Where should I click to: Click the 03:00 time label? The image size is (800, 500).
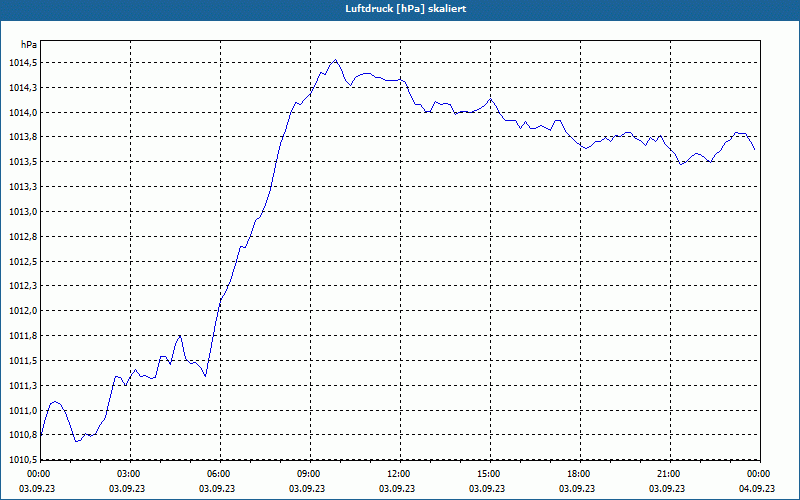pyautogui.click(x=131, y=474)
